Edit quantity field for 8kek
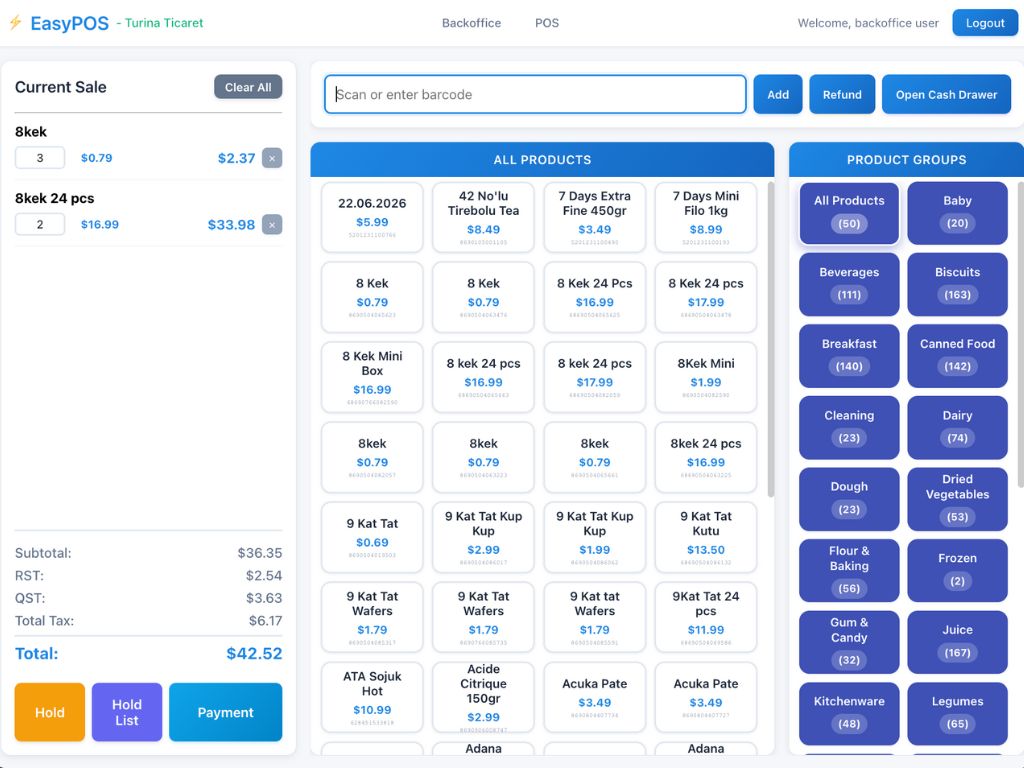This screenshot has width=1024, height=768. (x=40, y=158)
